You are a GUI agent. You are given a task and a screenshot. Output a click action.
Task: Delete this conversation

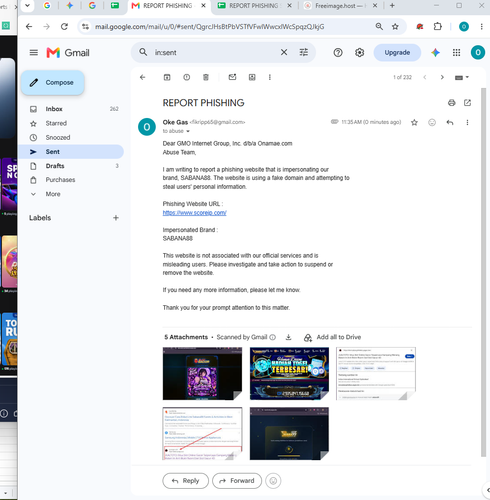(206, 77)
